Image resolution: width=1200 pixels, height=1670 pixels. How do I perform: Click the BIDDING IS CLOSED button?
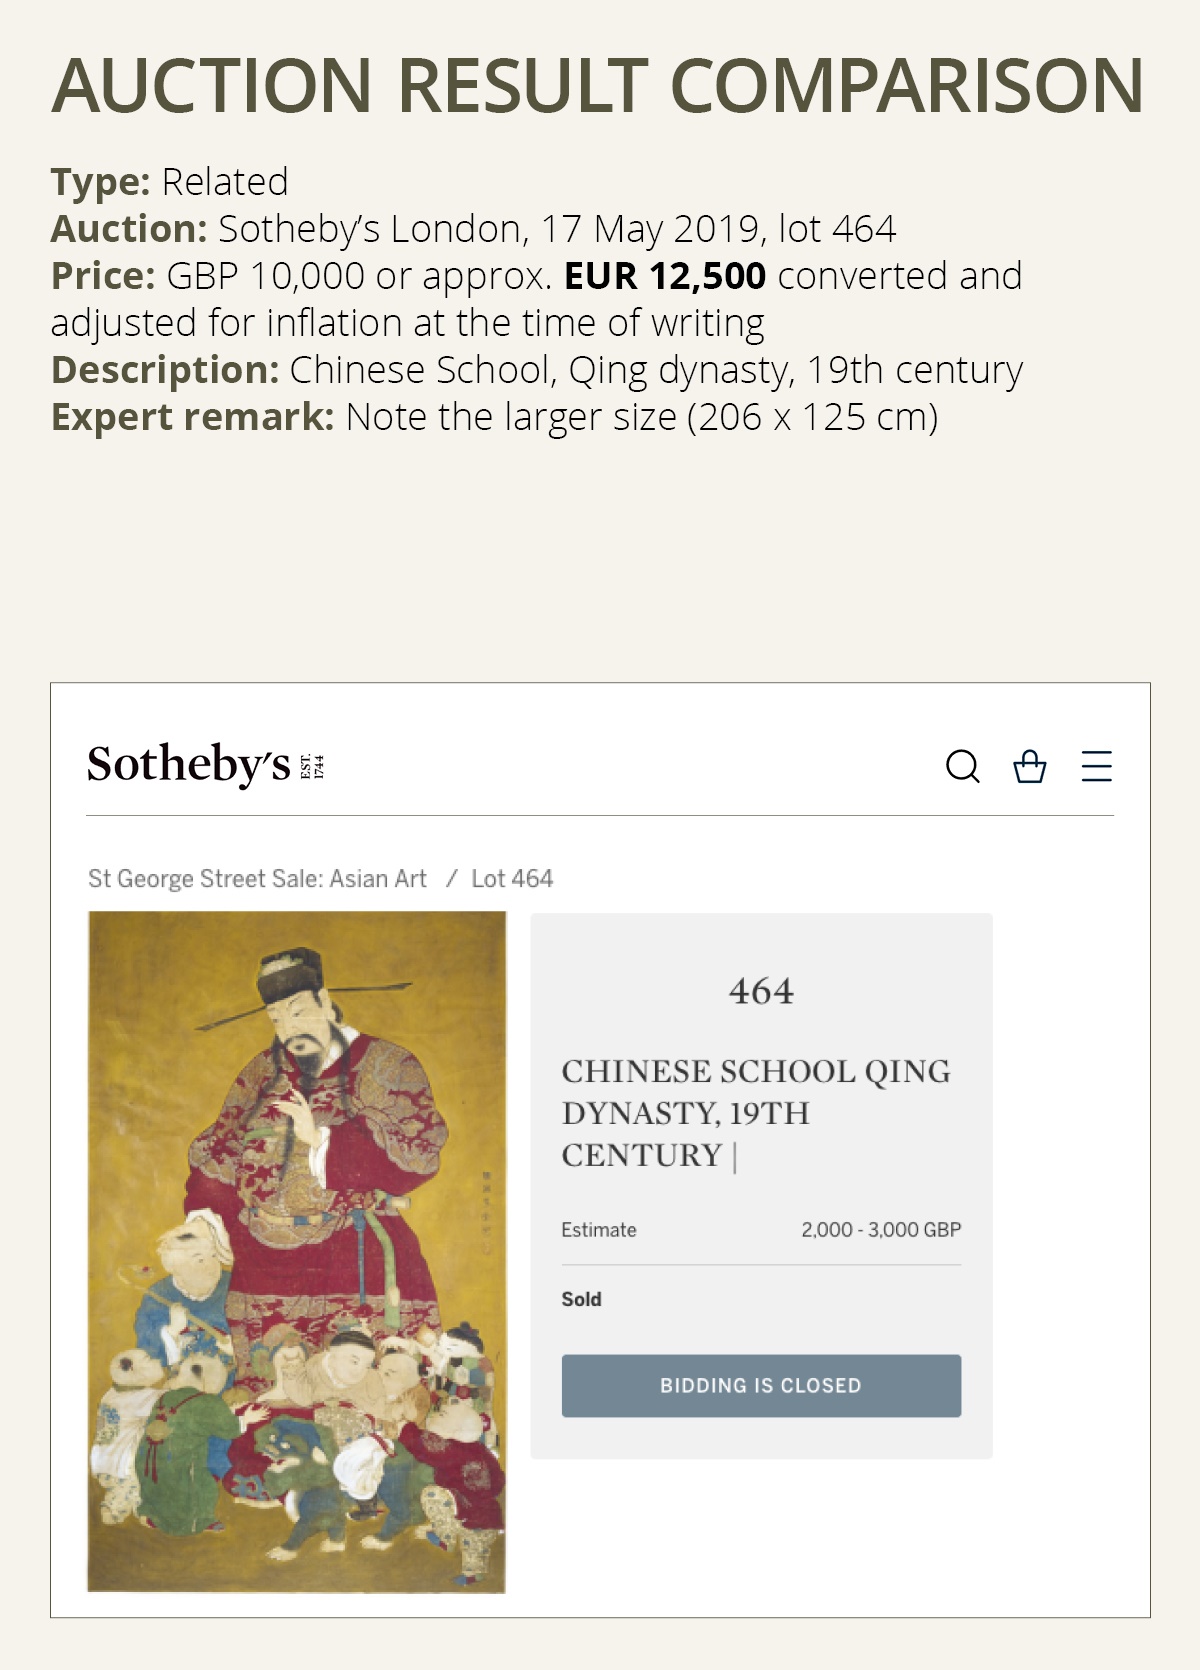[760, 1386]
